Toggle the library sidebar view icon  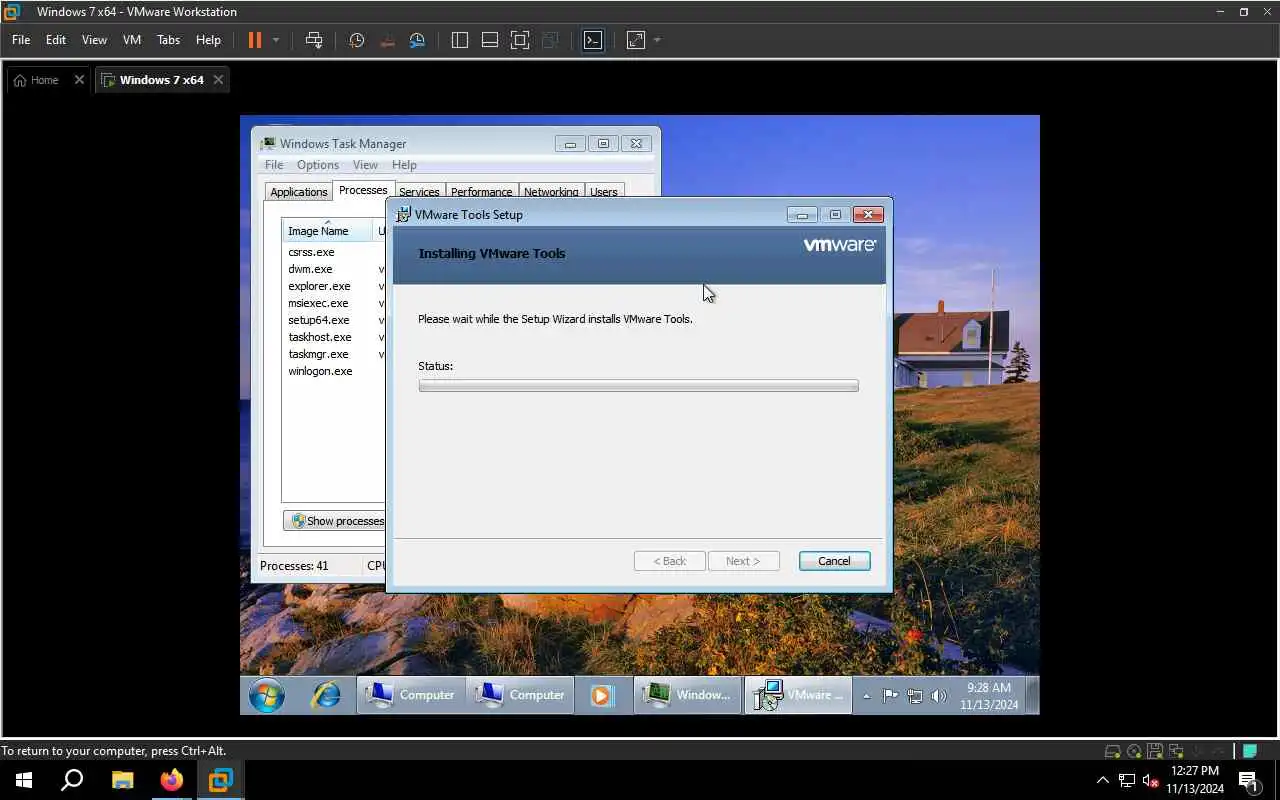pyautogui.click(x=460, y=40)
